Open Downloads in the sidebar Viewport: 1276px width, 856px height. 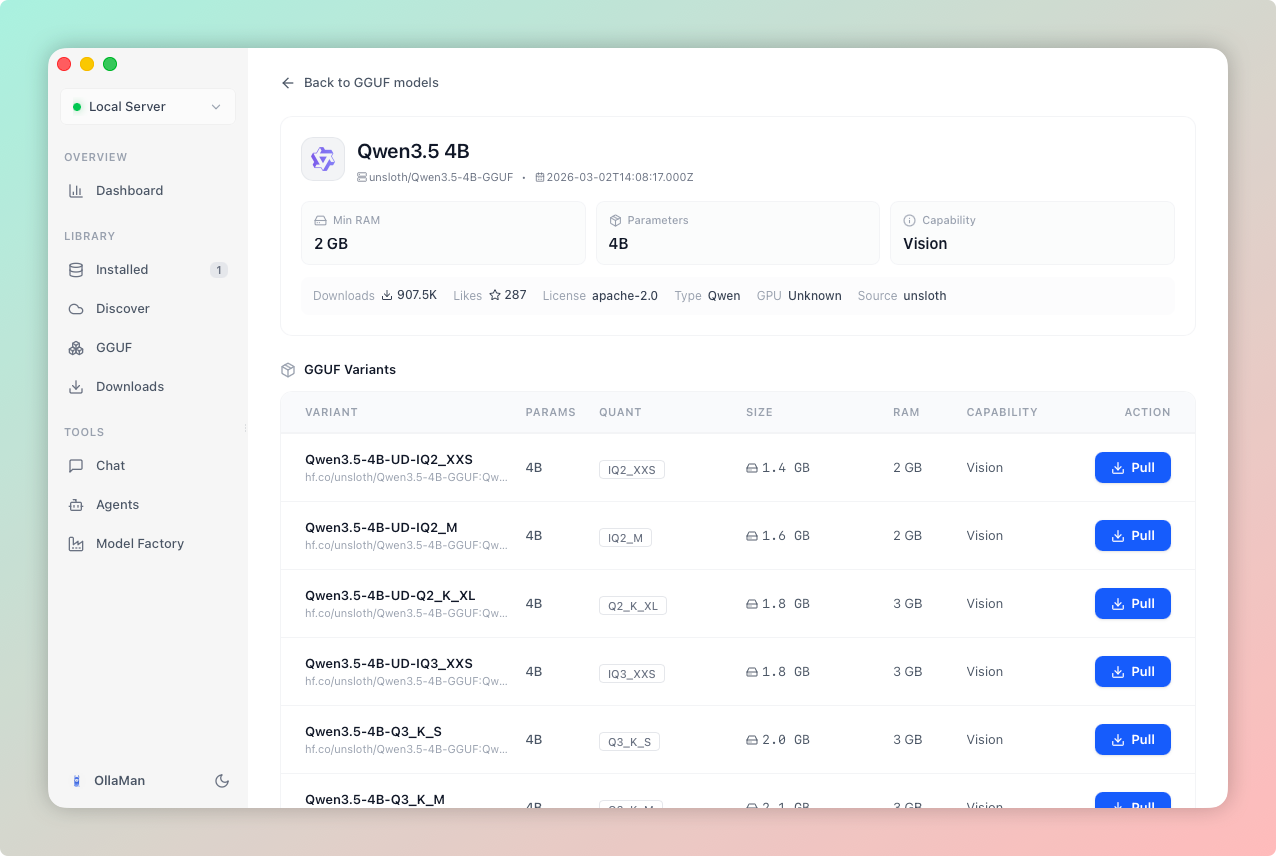[148, 387]
